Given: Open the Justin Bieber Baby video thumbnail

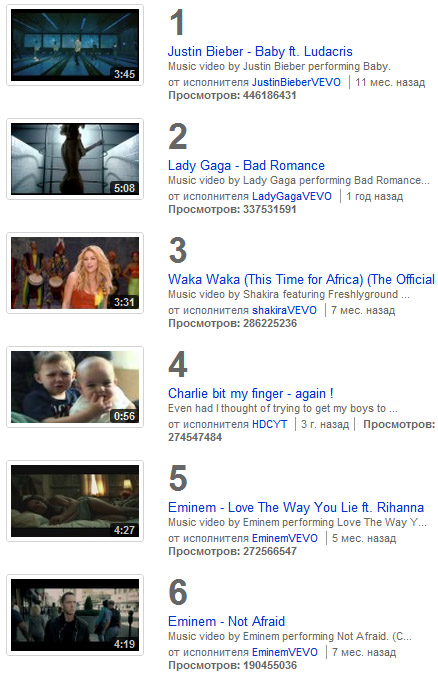Looking at the screenshot, I should 75,45.
